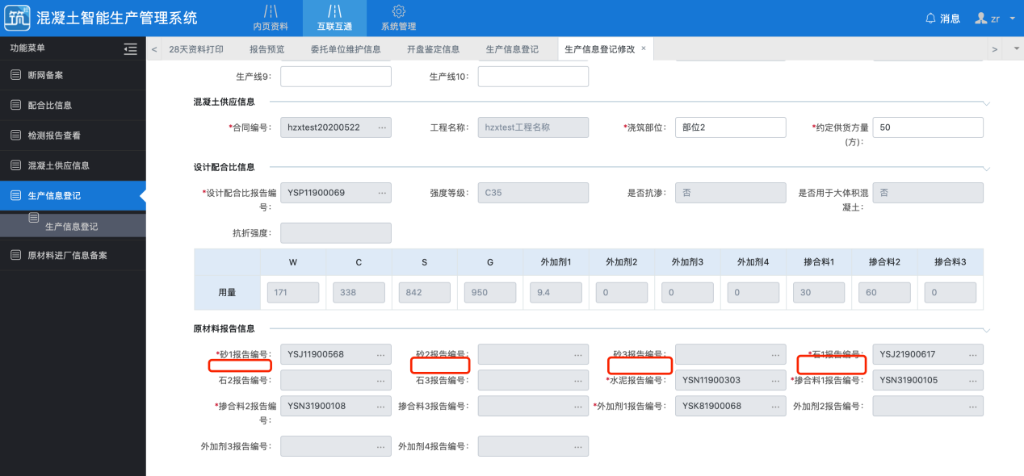Switch to the 生产信息登记 tab
Screen dimensions: 1024x476
tap(512, 49)
